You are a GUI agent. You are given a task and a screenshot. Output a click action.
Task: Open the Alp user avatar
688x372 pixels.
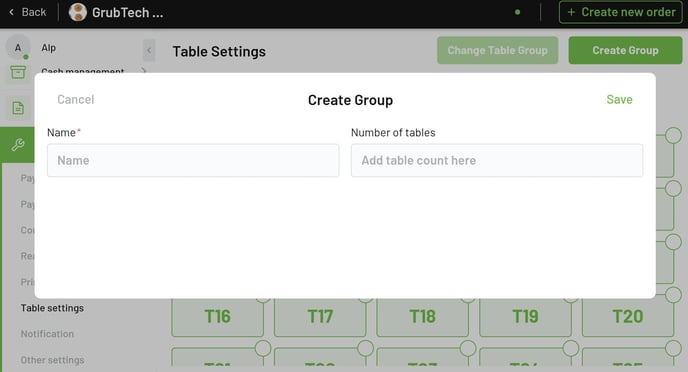pyautogui.click(x=18, y=47)
